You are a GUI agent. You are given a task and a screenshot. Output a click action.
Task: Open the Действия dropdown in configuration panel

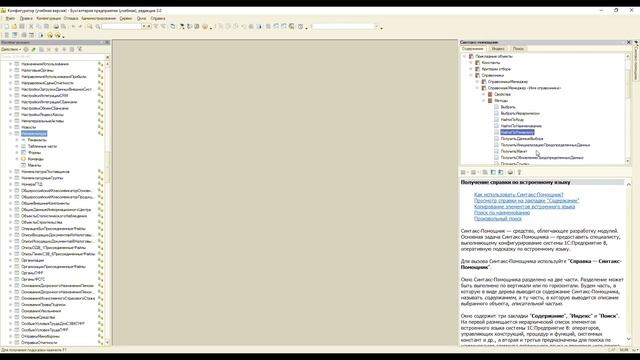pos(11,49)
